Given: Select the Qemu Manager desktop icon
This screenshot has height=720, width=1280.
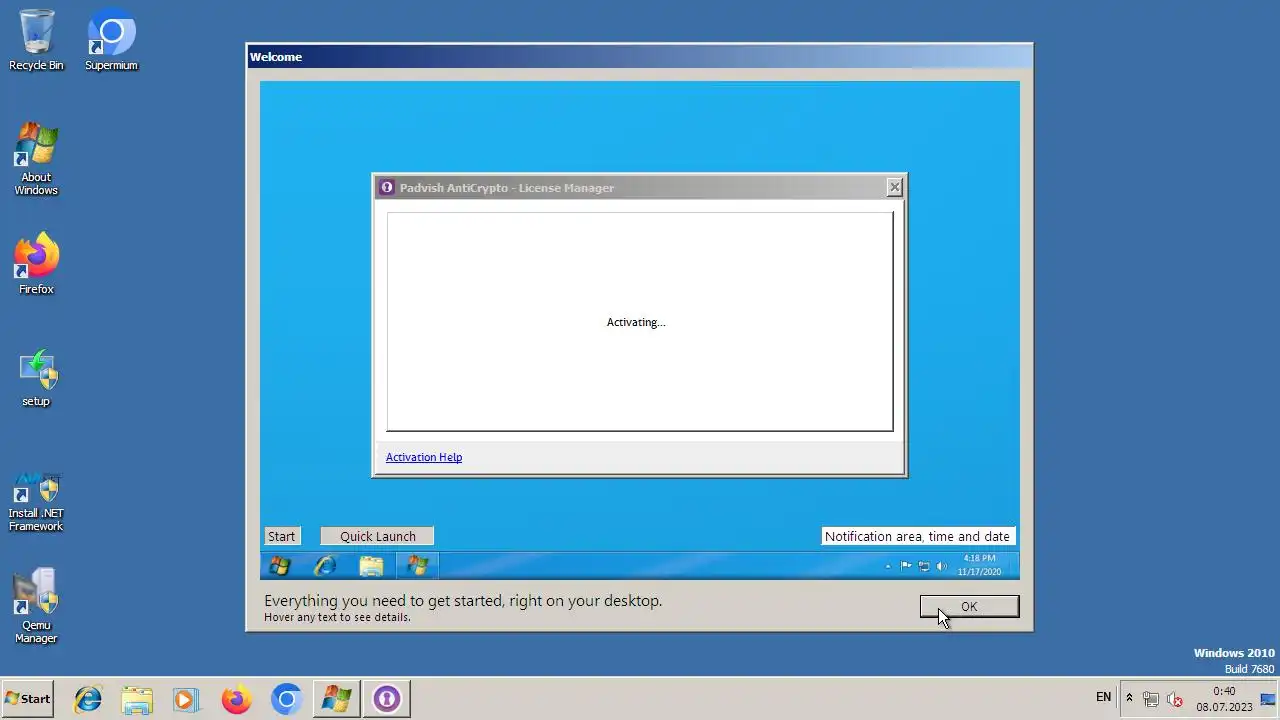Looking at the screenshot, I should 36,606.
